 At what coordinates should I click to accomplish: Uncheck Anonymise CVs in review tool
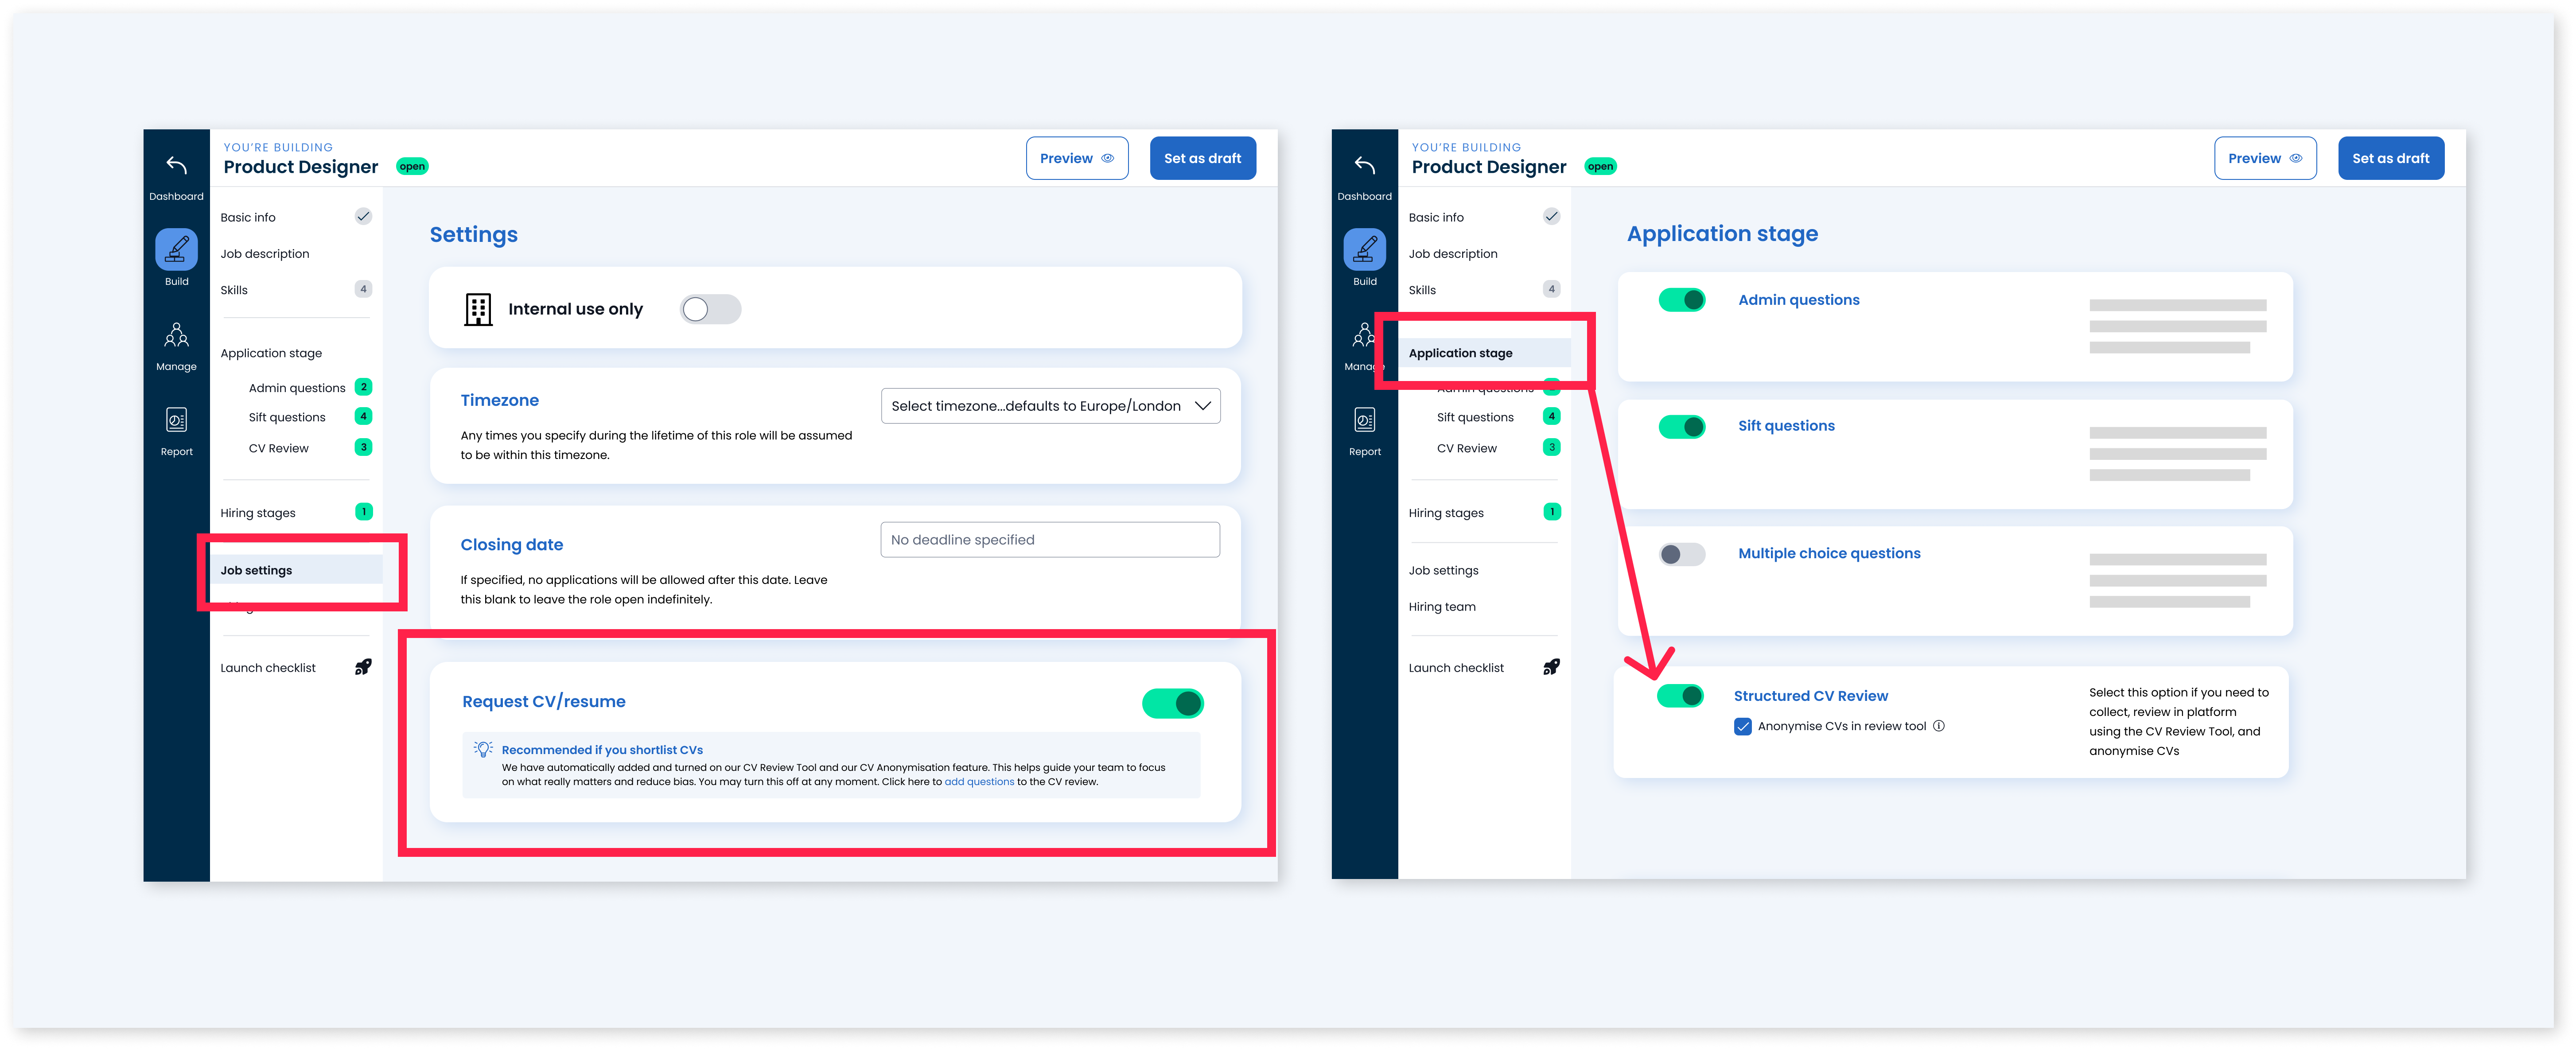click(1743, 727)
